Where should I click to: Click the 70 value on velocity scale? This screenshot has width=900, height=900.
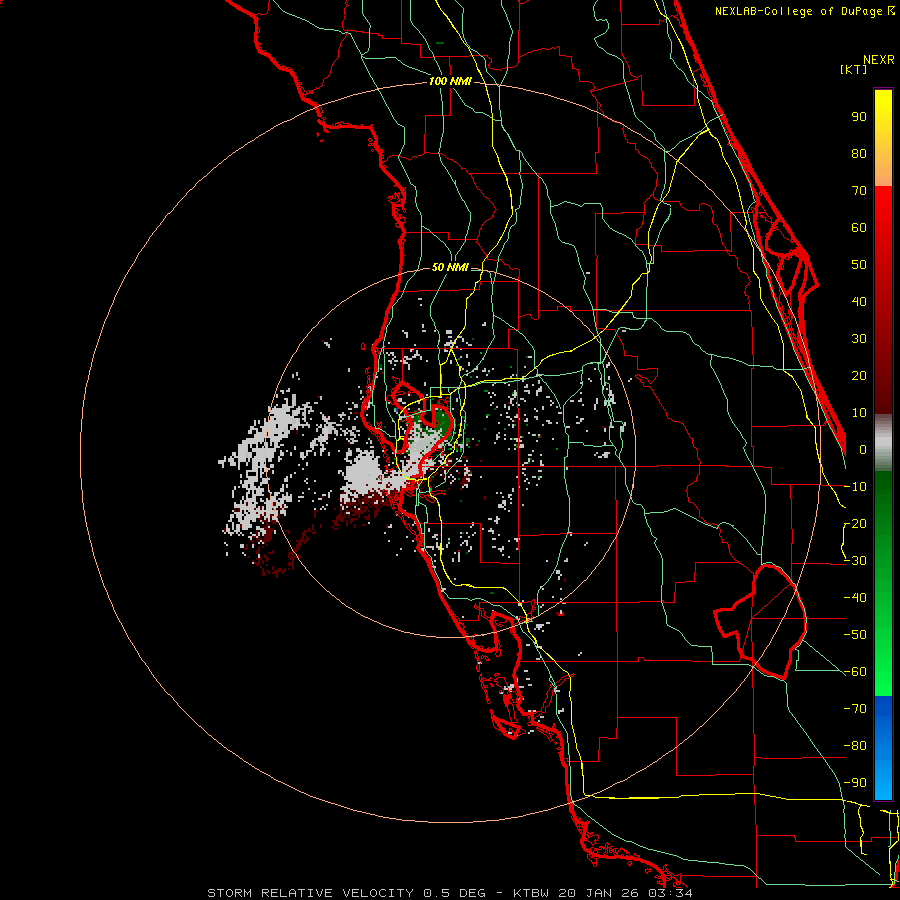[859, 191]
